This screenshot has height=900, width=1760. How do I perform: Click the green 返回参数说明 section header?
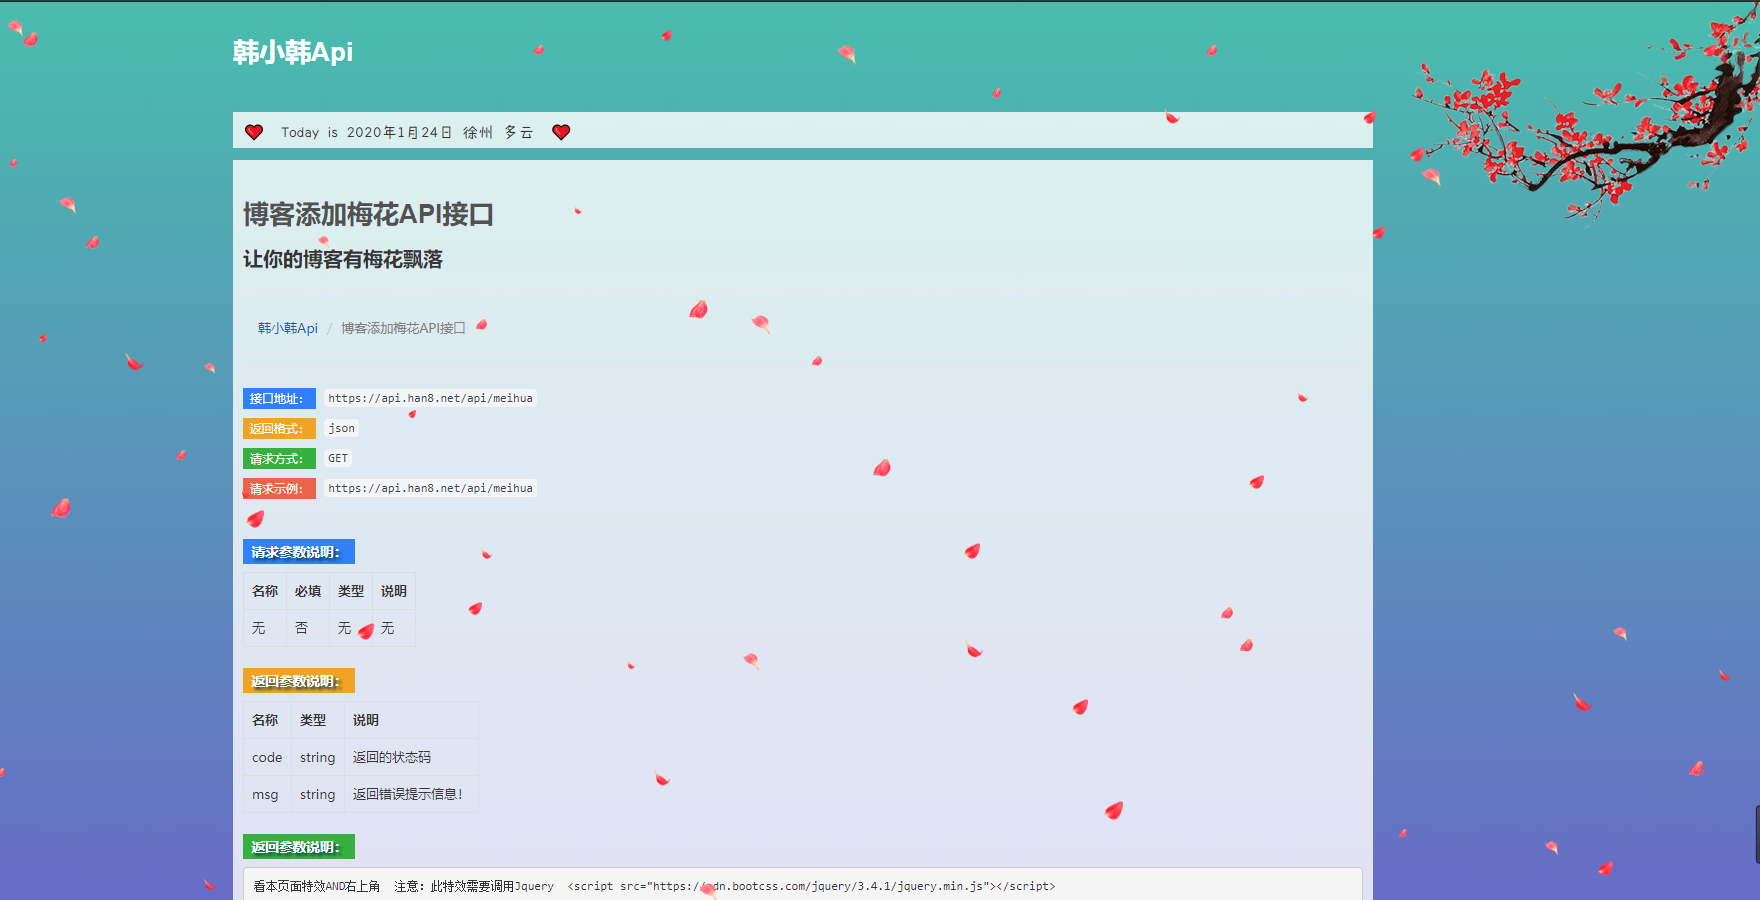298,847
